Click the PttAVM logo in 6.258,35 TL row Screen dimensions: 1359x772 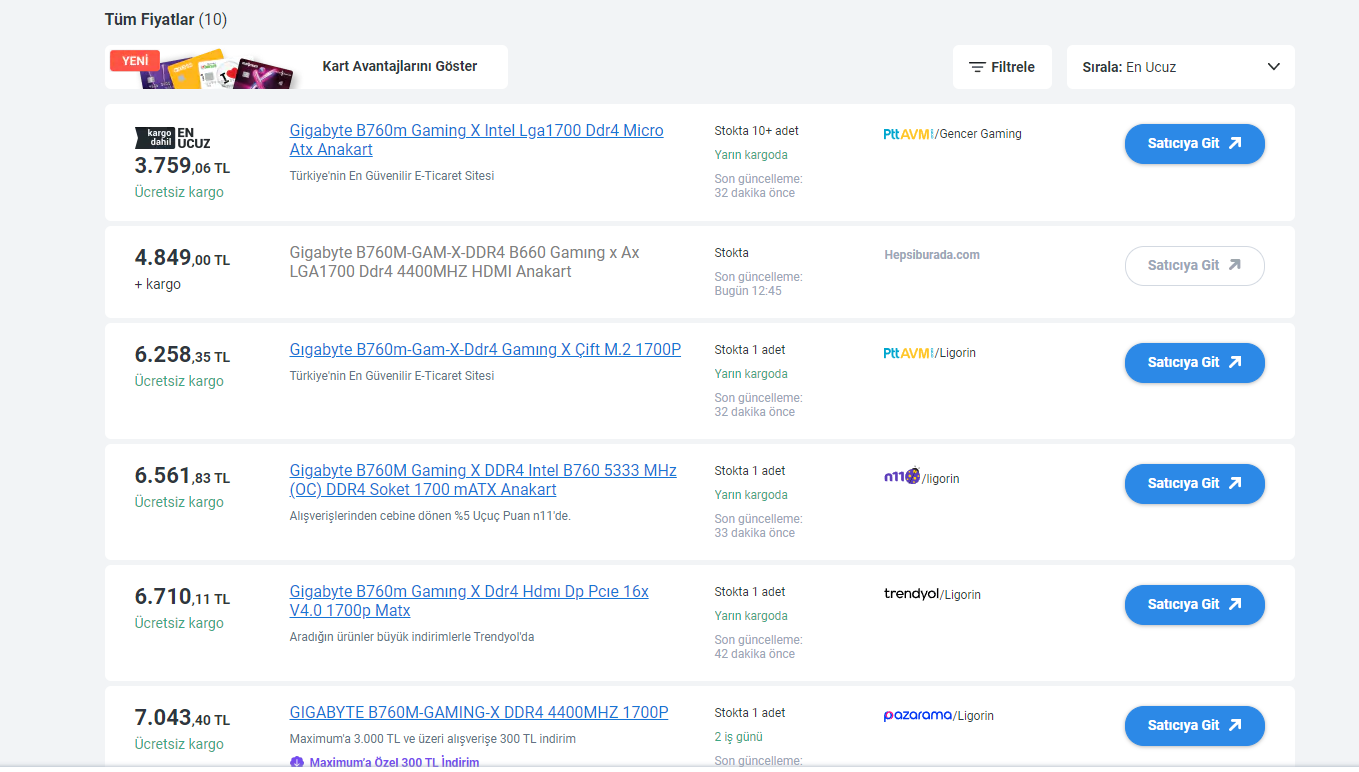[x=908, y=353]
